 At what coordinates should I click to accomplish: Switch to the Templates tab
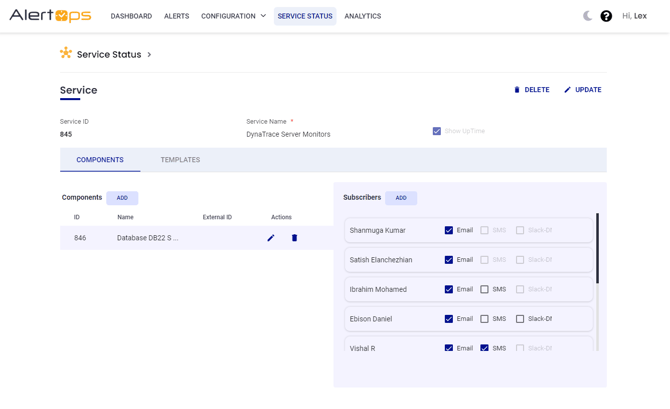click(180, 160)
